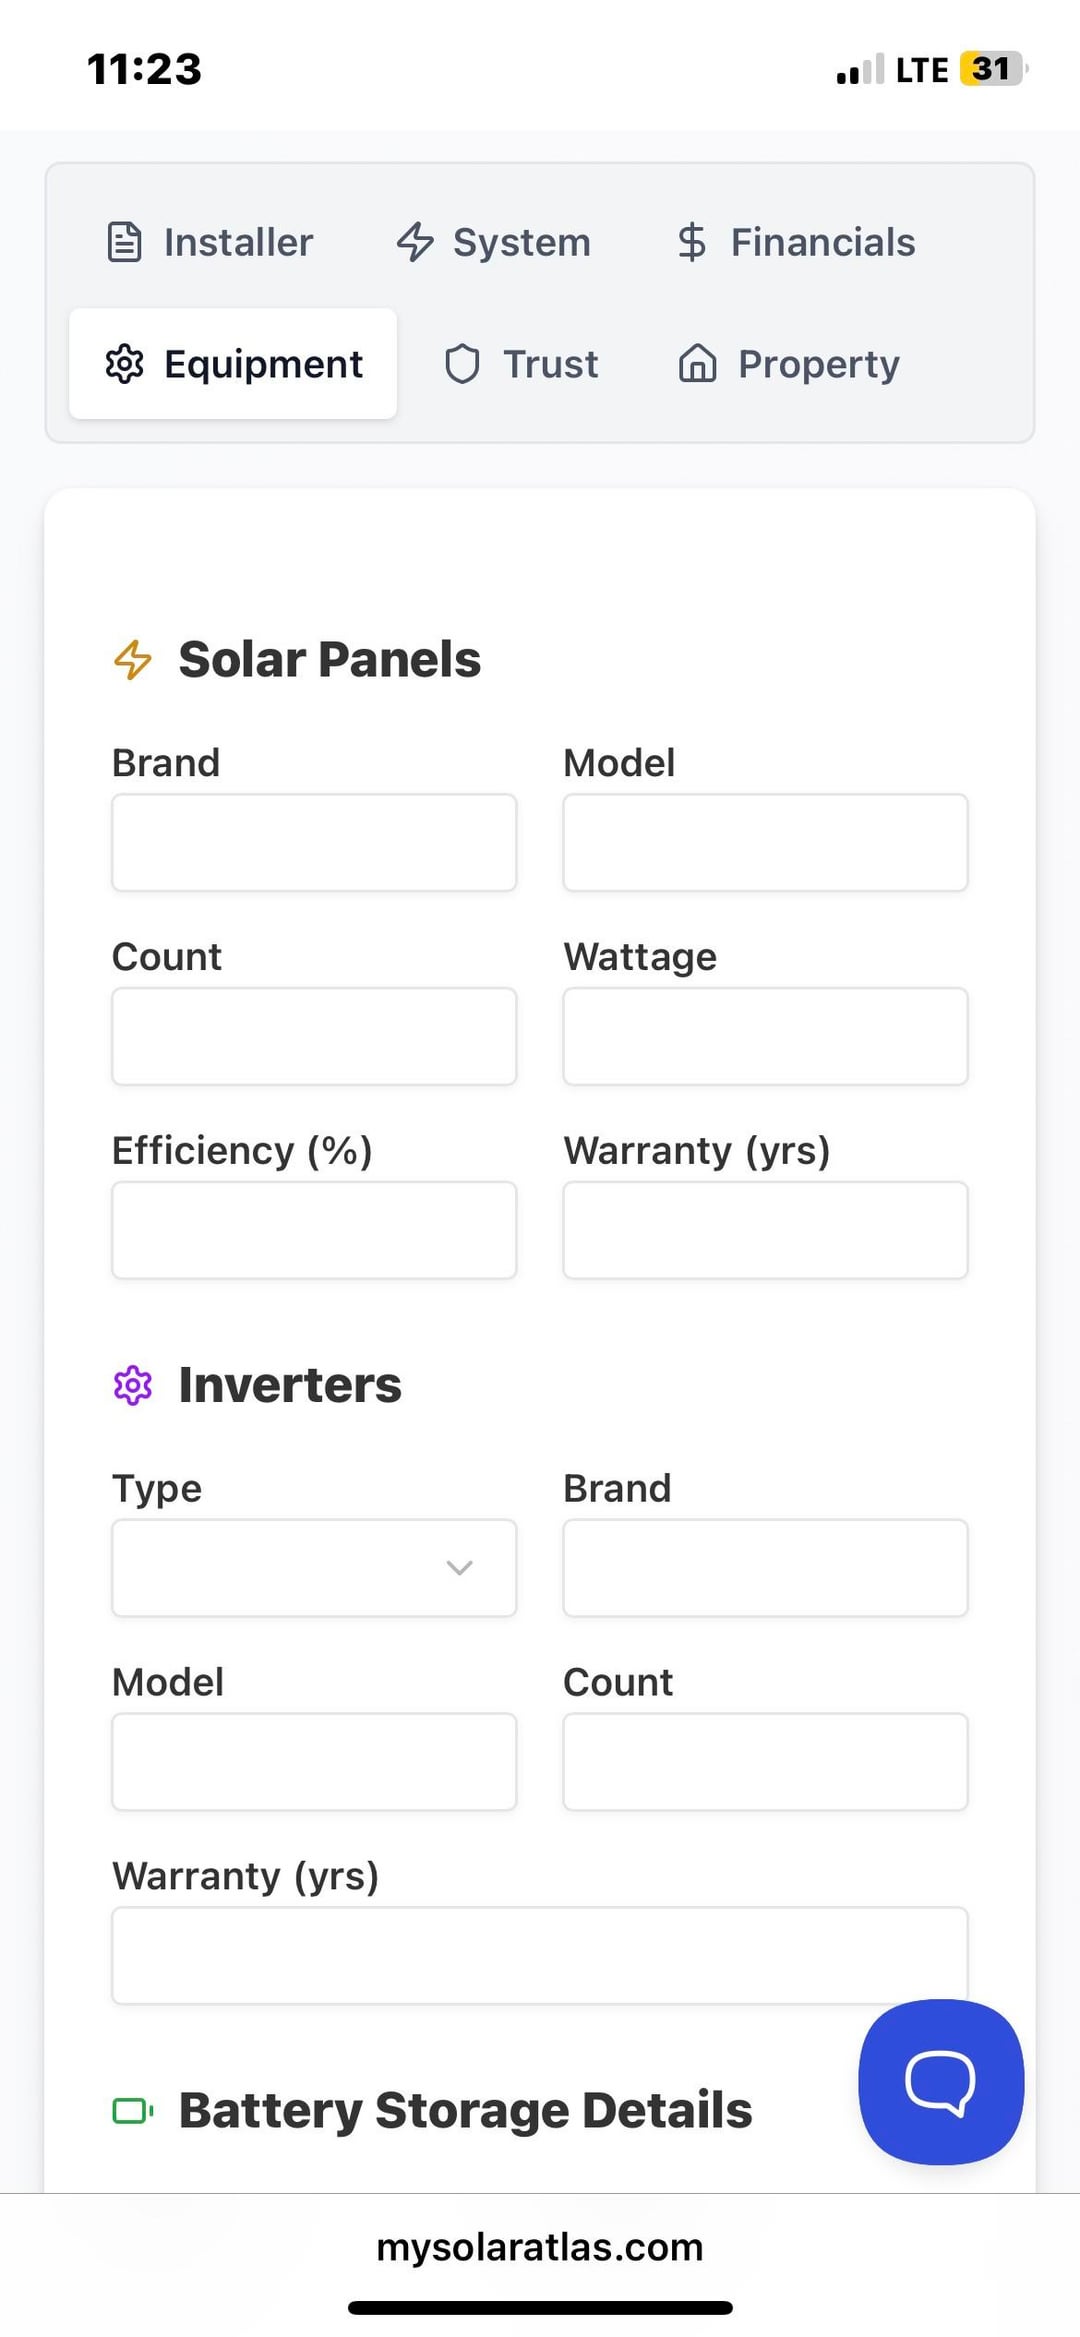The height and width of the screenshot is (2337, 1080).
Task: Open the chat support bubble
Action: pos(941,2082)
